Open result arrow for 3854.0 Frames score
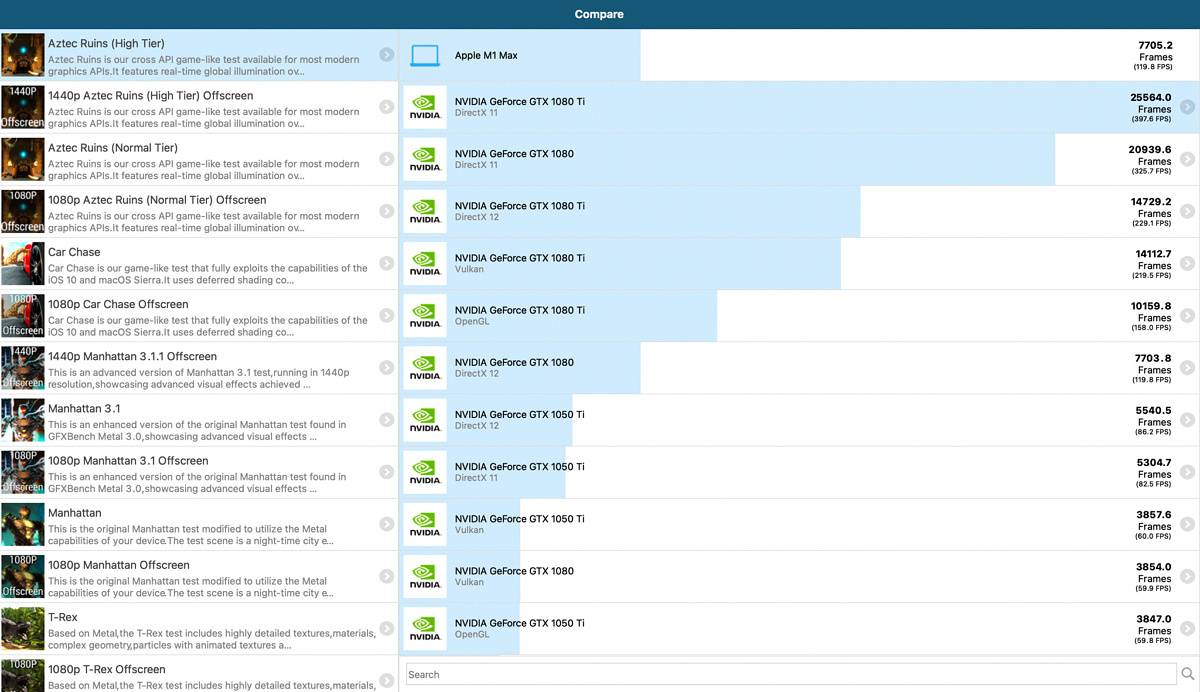The width and height of the screenshot is (1200, 692). 1187,576
